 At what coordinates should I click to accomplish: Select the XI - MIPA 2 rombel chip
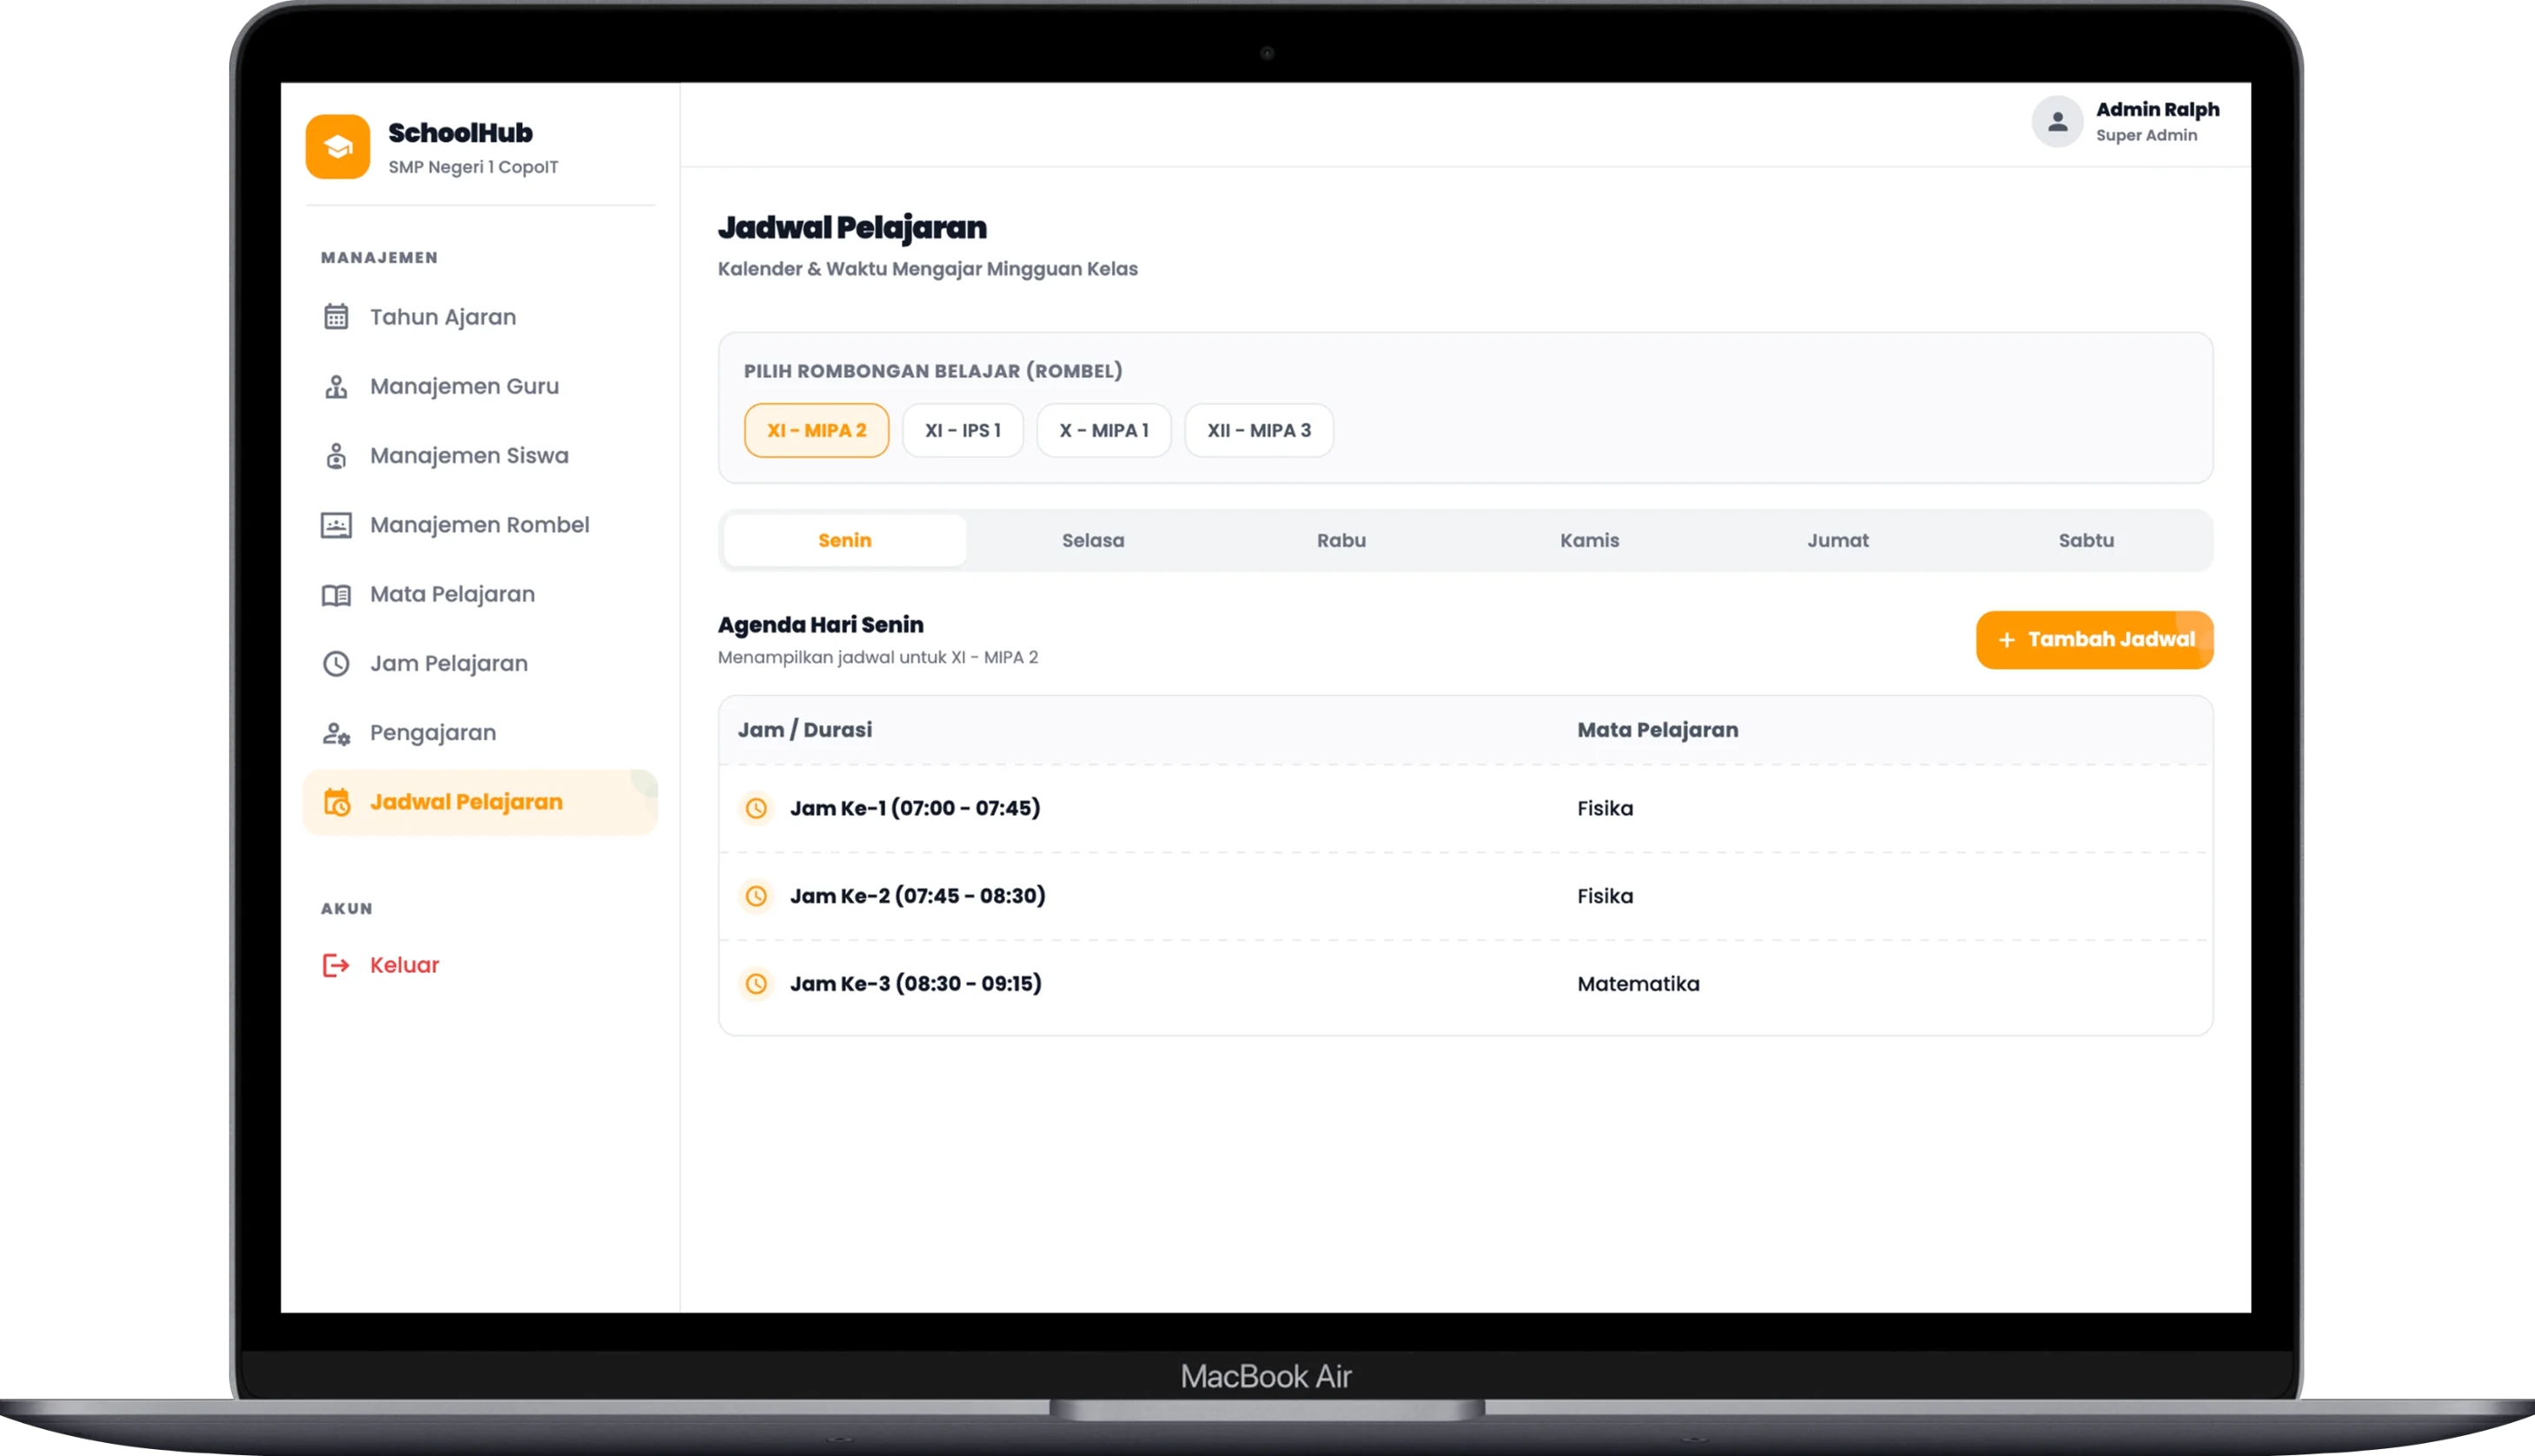(816, 431)
